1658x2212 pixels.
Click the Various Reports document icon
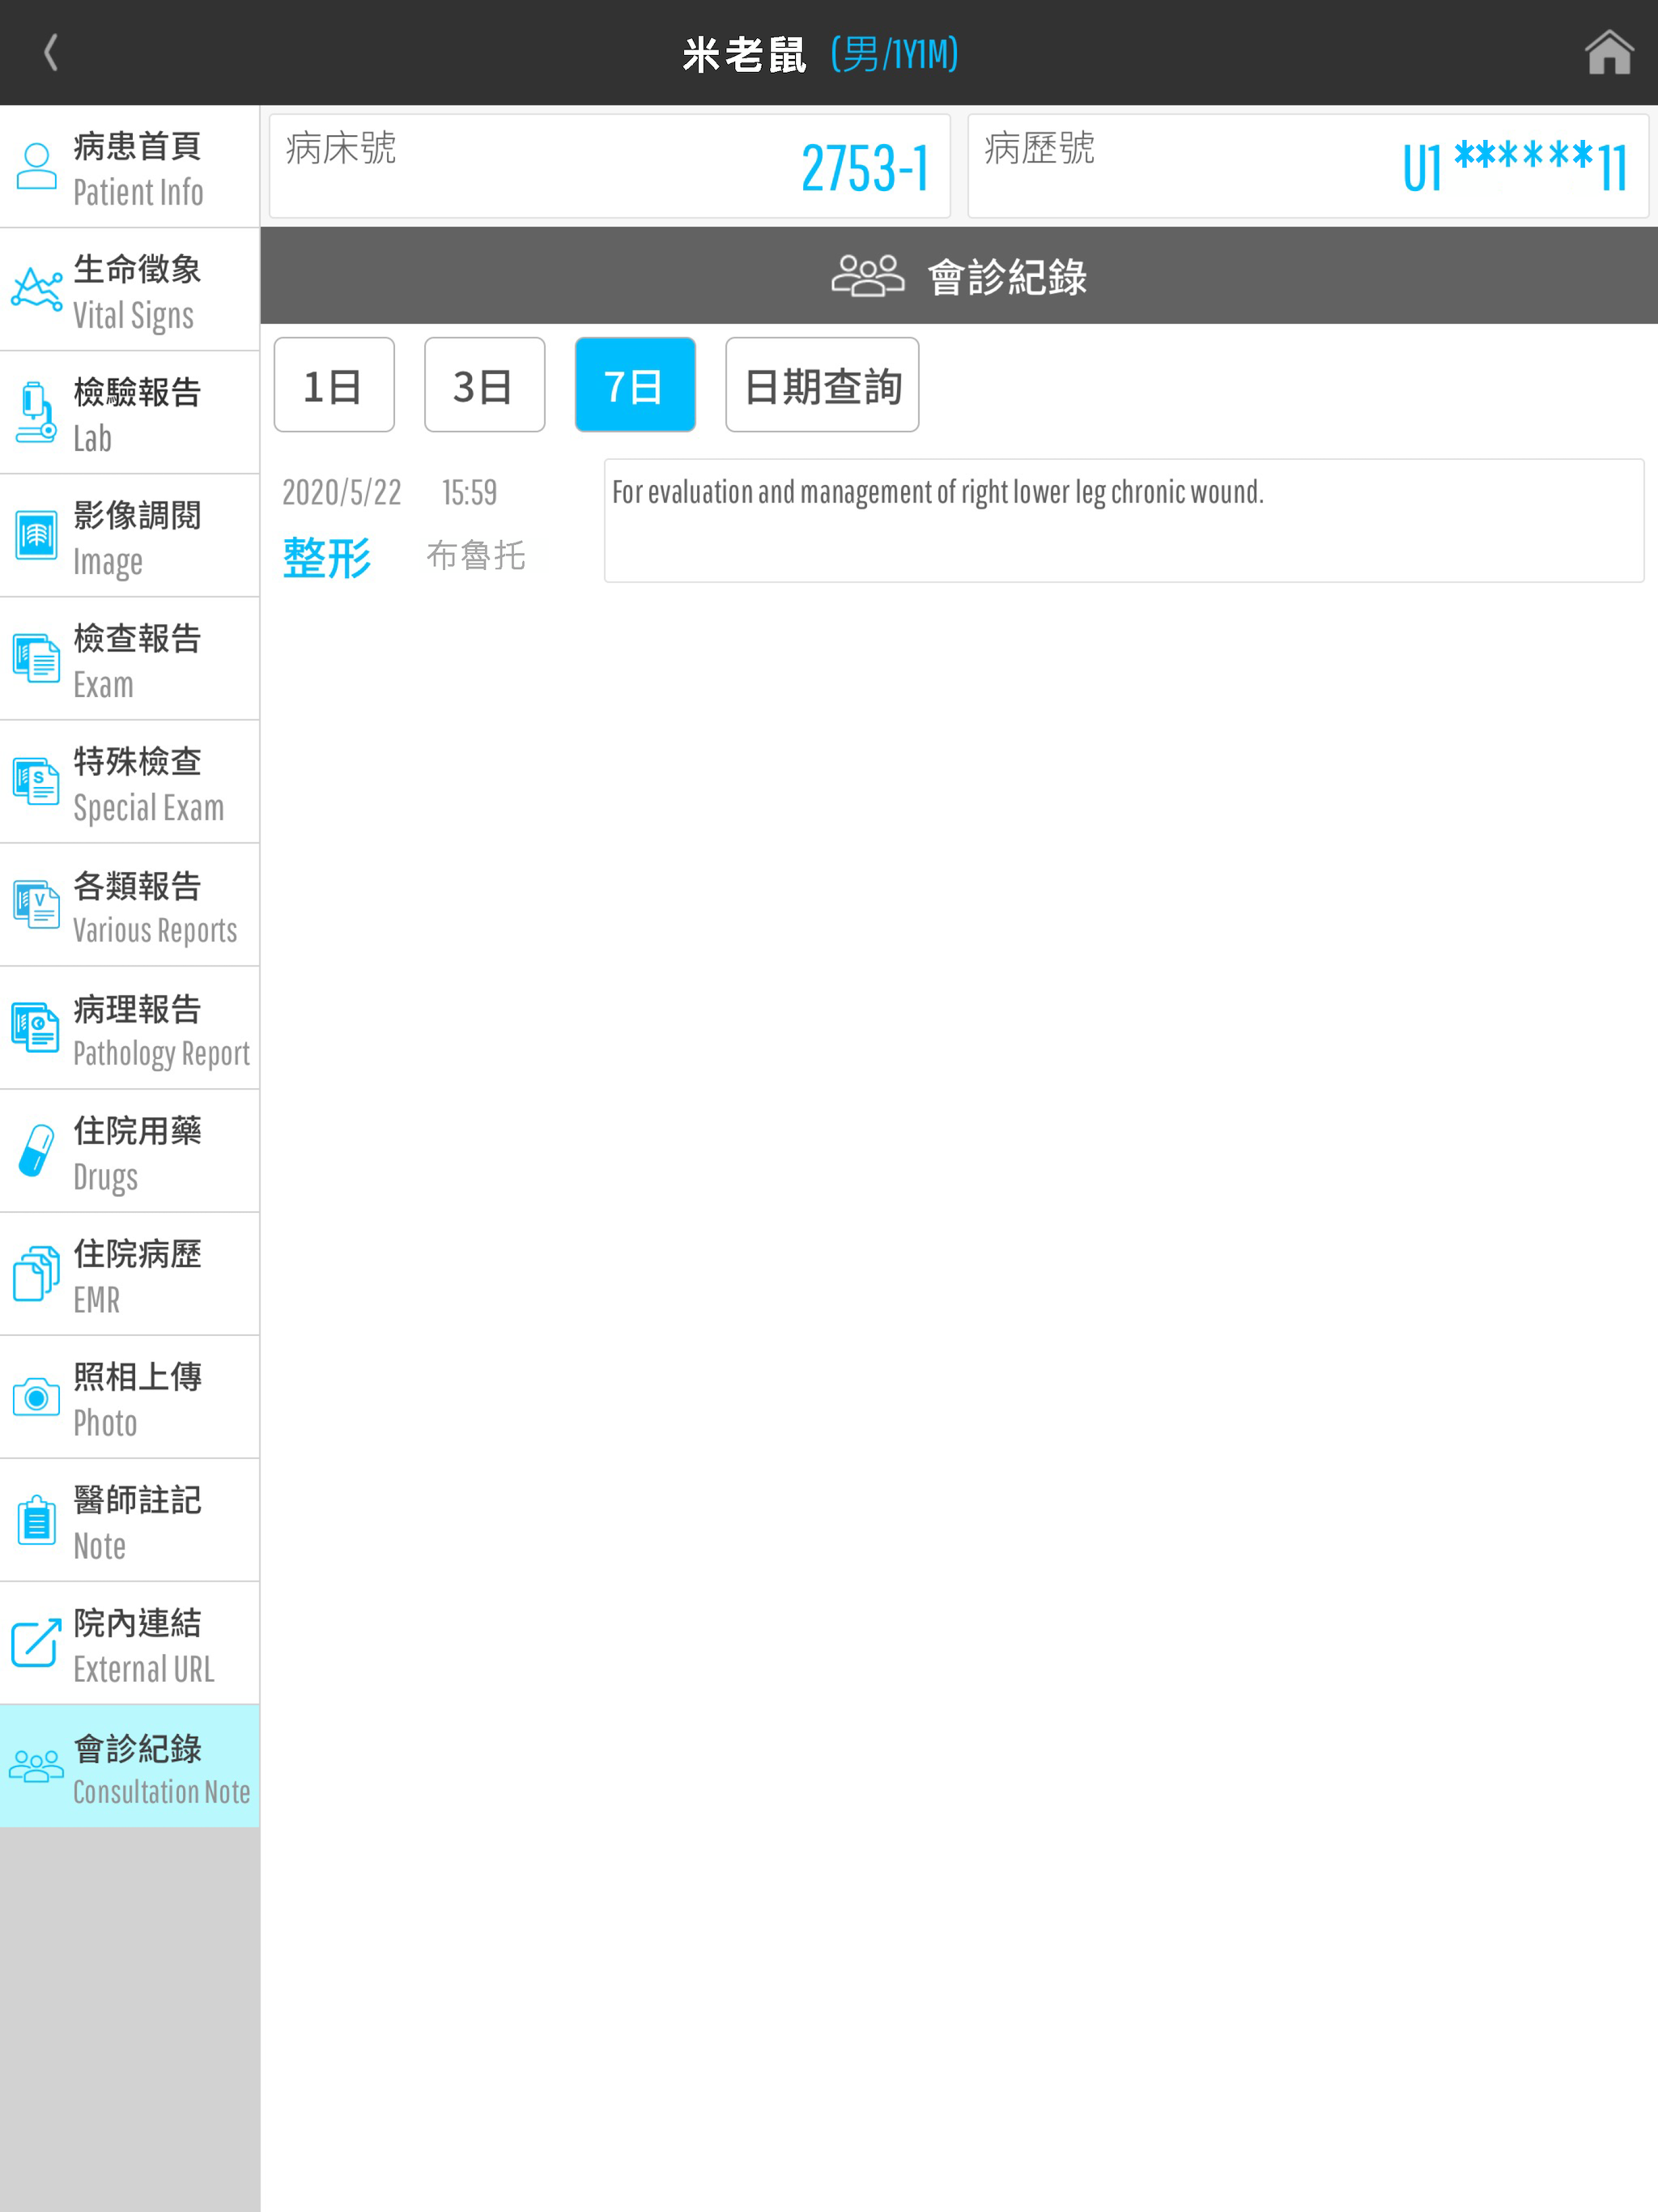pos(37,904)
